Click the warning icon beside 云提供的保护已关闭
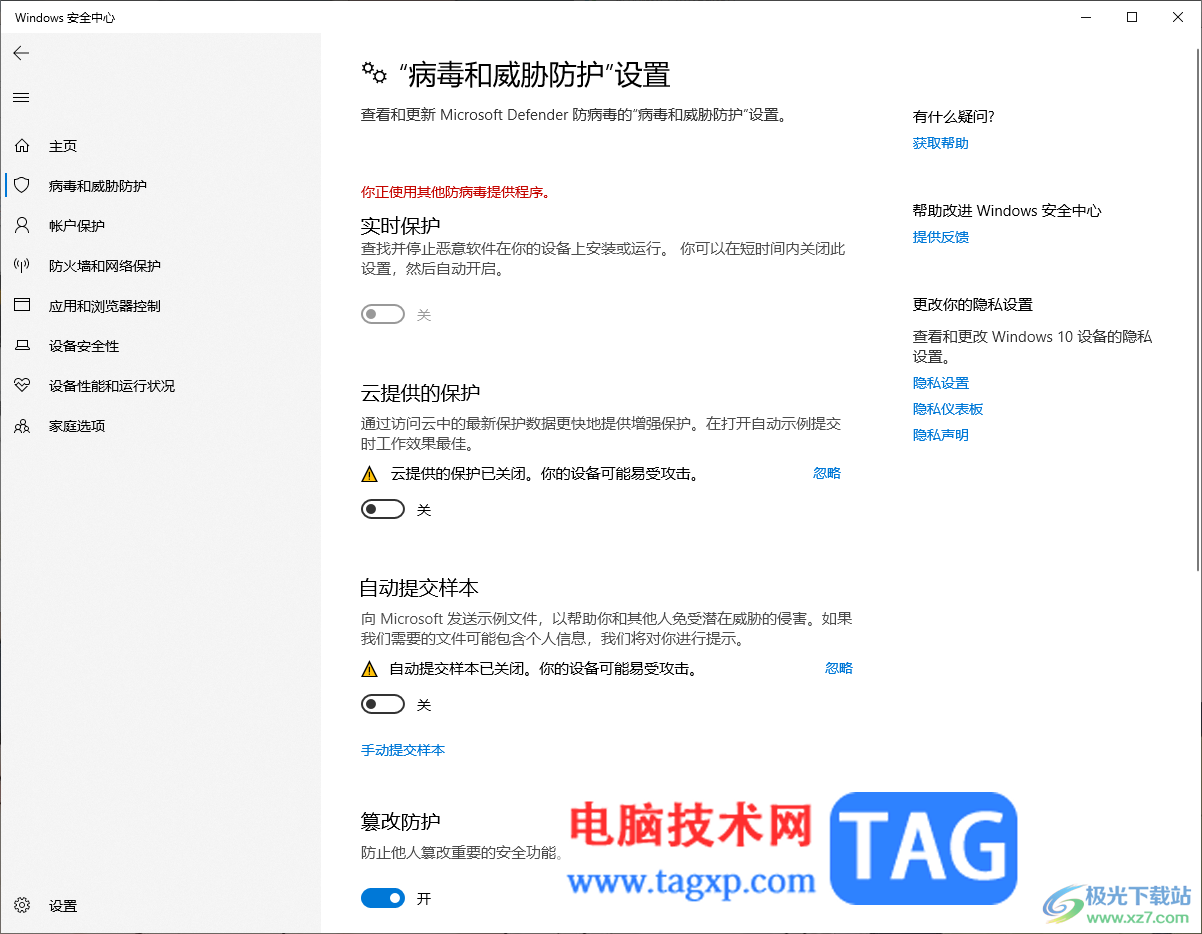The width and height of the screenshot is (1202, 934). click(370, 474)
